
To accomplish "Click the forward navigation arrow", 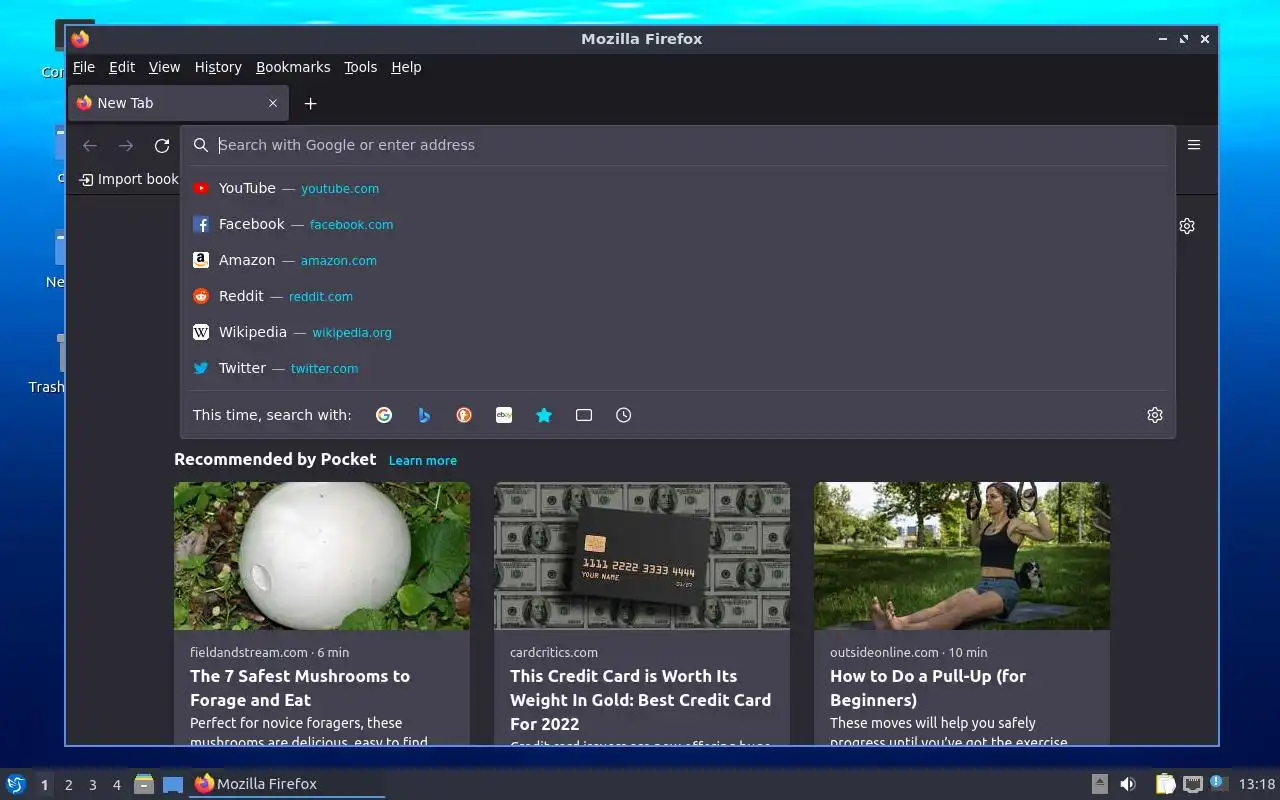I will tap(126, 145).
